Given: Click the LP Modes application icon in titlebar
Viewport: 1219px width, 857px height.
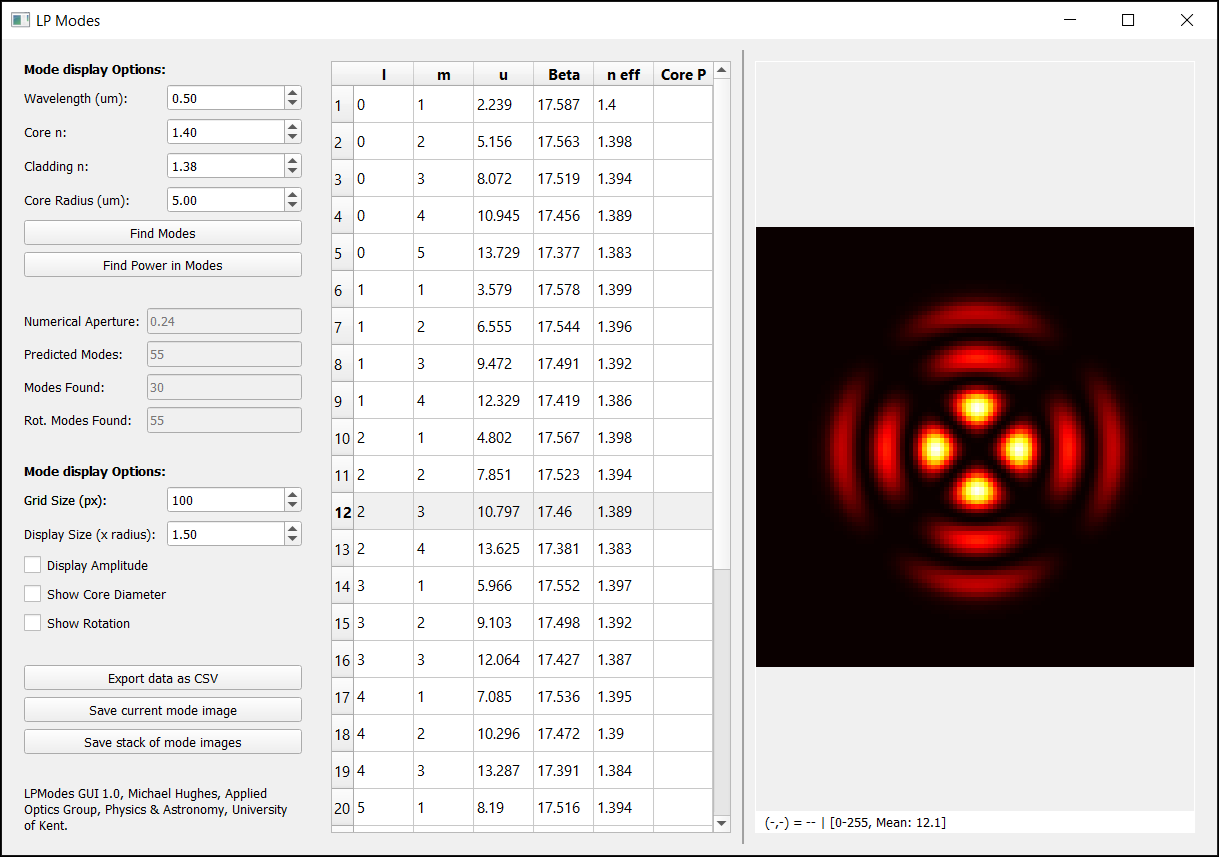Looking at the screenshot, I should coord(20,20).
